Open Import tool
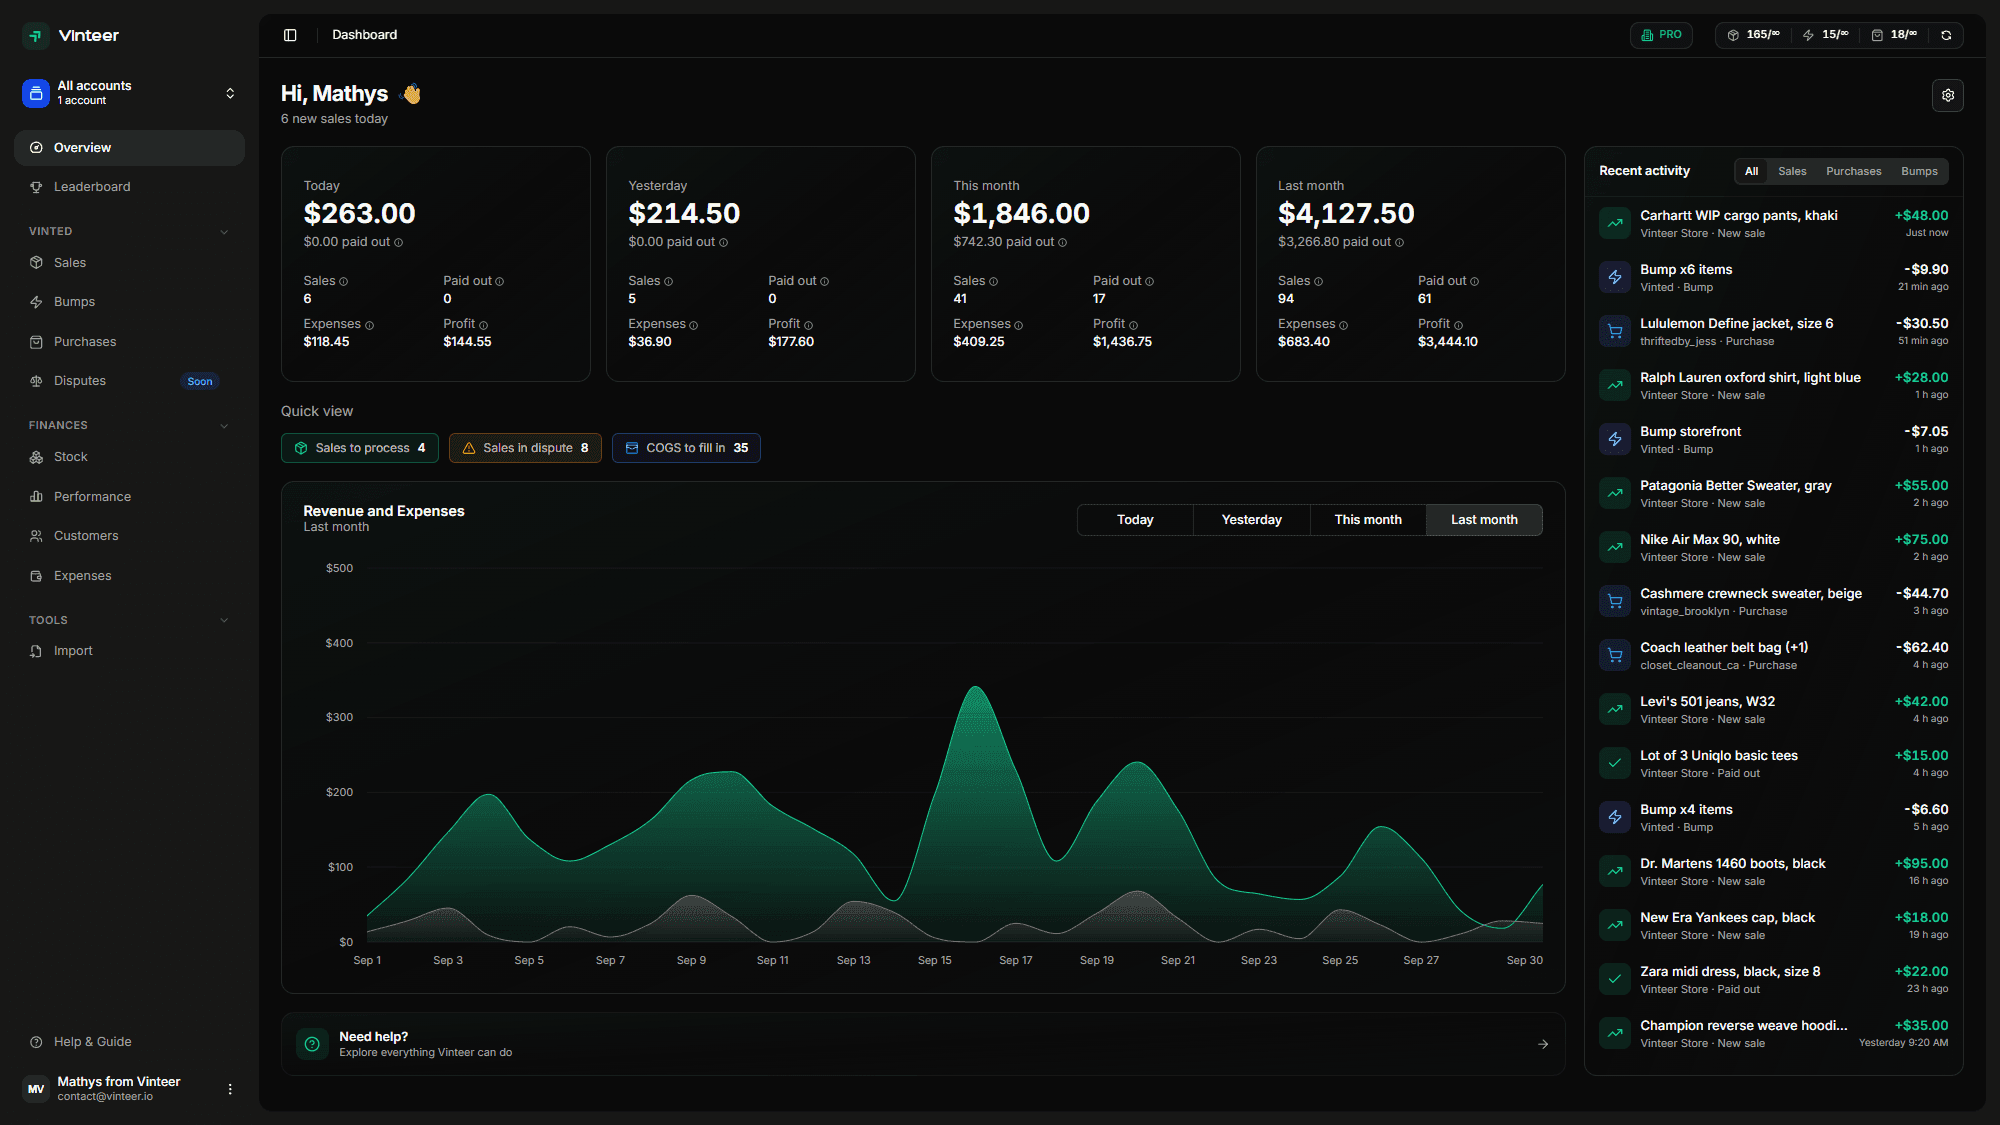2000x1125 pixels. coord(129,651)
